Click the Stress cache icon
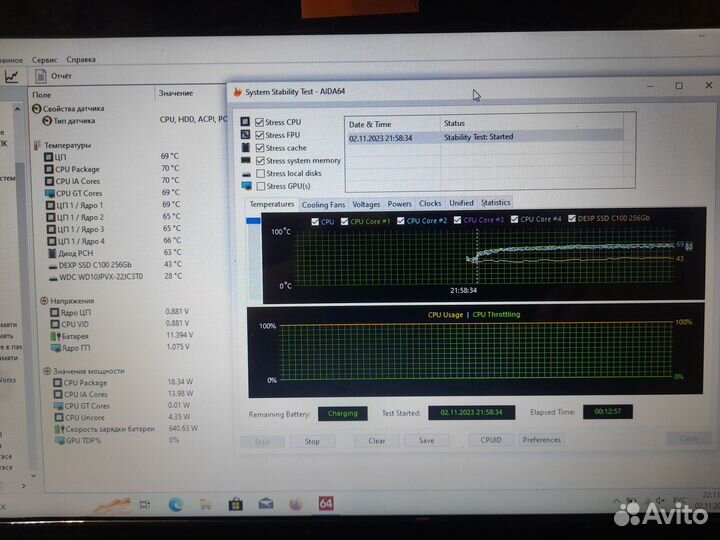This screenshot has width=720, height=540. click(x=246, y=147)
